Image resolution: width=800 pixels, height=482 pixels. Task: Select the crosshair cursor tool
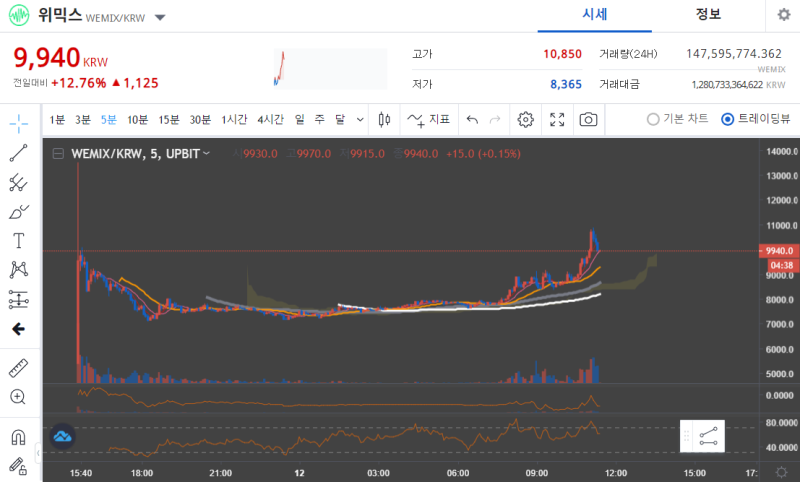(x=19, y=123)
